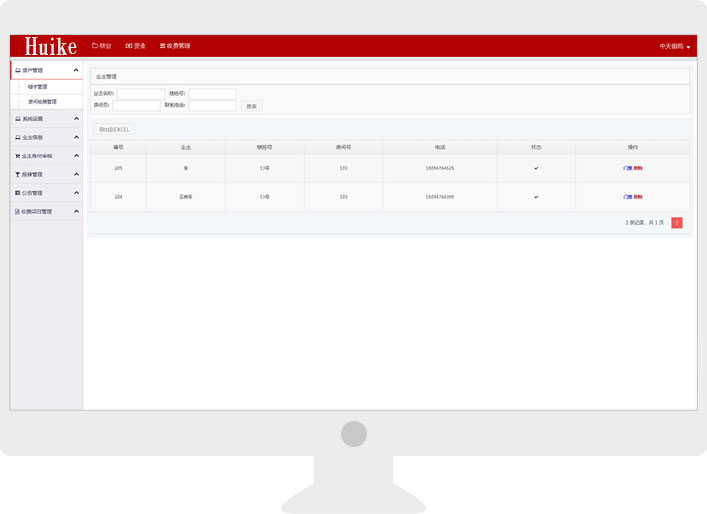Focus the 业主名称 input field
Viewport: 707px width, 514px height.
[x=141, y=94]
